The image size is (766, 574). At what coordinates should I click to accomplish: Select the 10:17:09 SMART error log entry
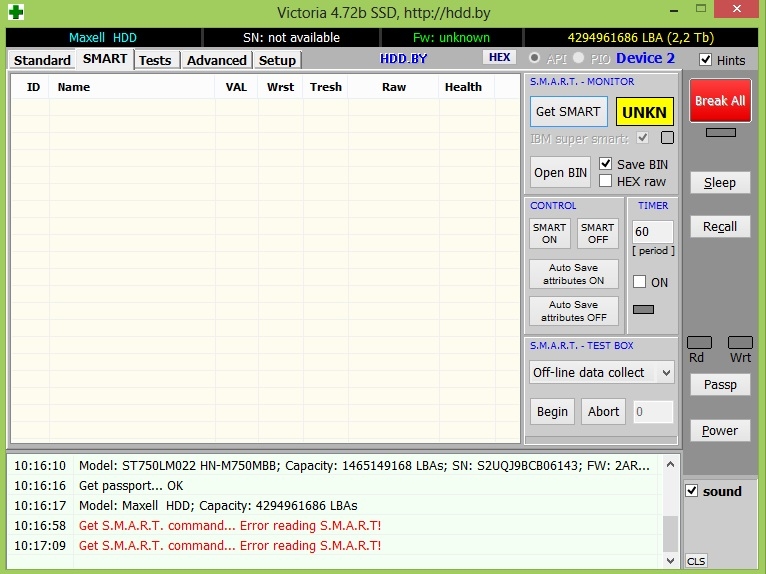pos(335,546)
